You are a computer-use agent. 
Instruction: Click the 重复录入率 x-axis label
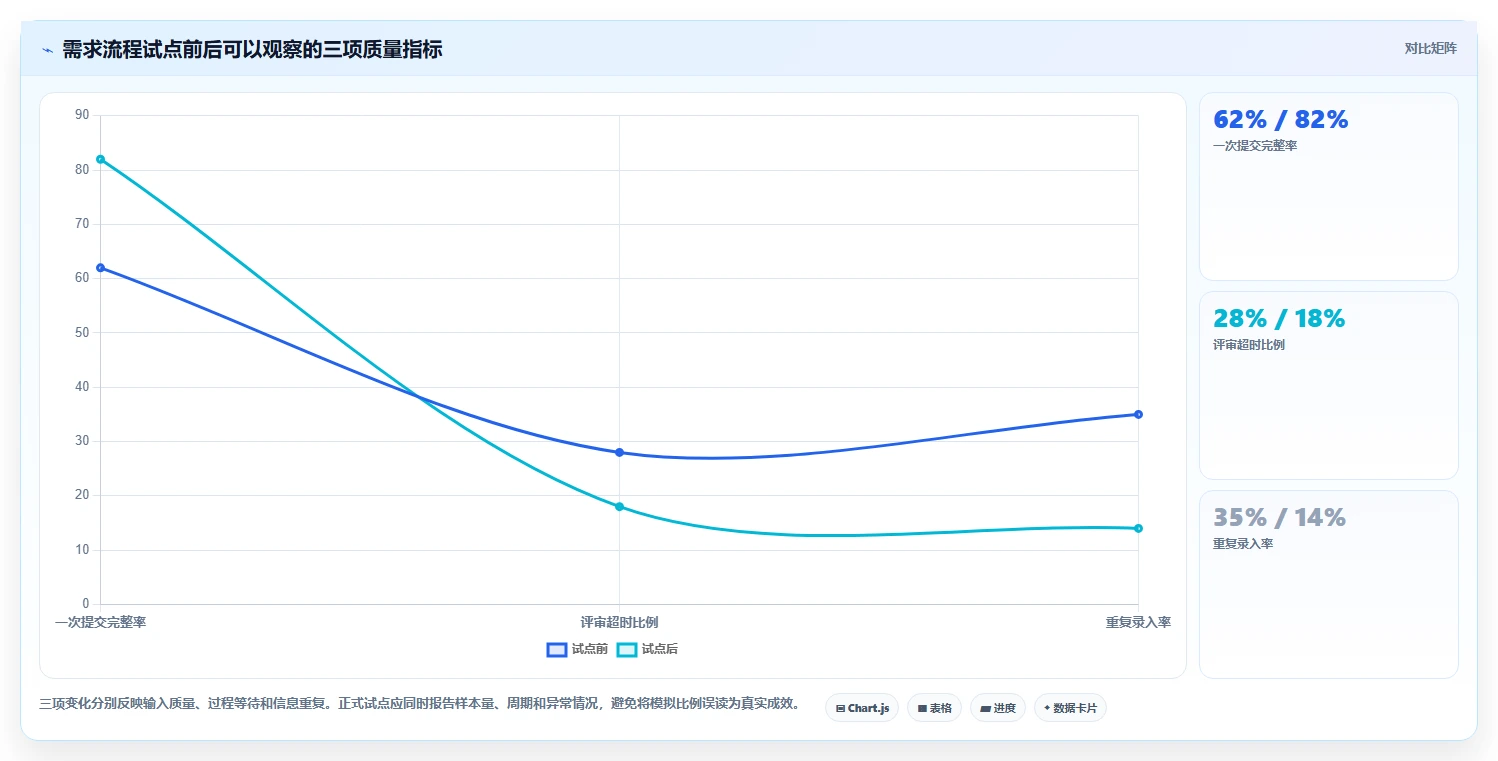tap(1138, 622)
